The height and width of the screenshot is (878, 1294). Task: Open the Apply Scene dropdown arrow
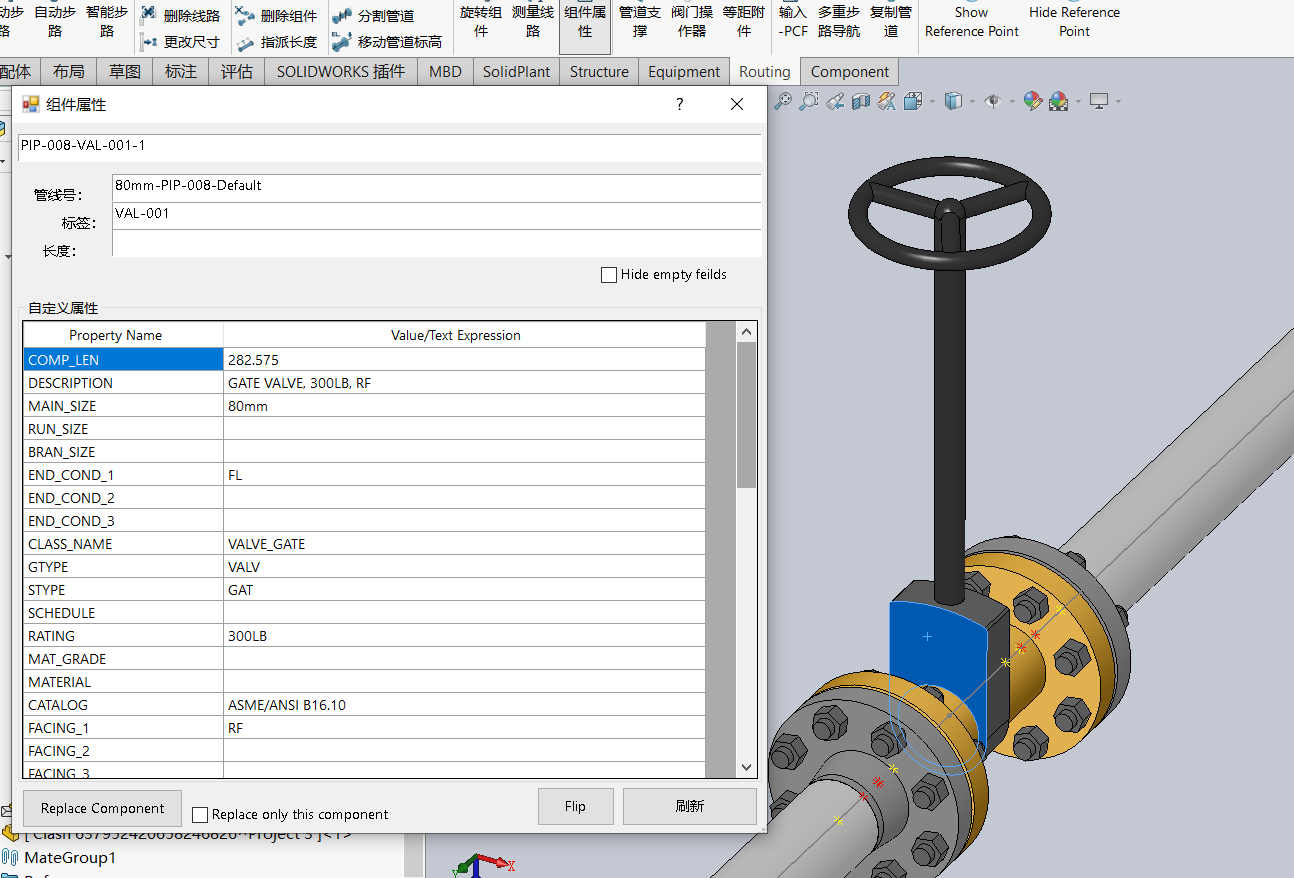[x=1078, y=101]
